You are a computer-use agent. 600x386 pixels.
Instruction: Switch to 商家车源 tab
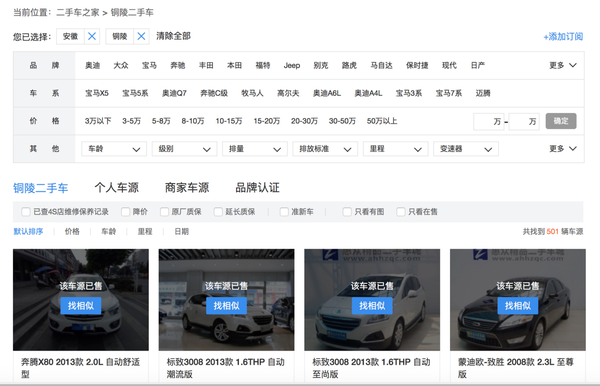(187, 187)
